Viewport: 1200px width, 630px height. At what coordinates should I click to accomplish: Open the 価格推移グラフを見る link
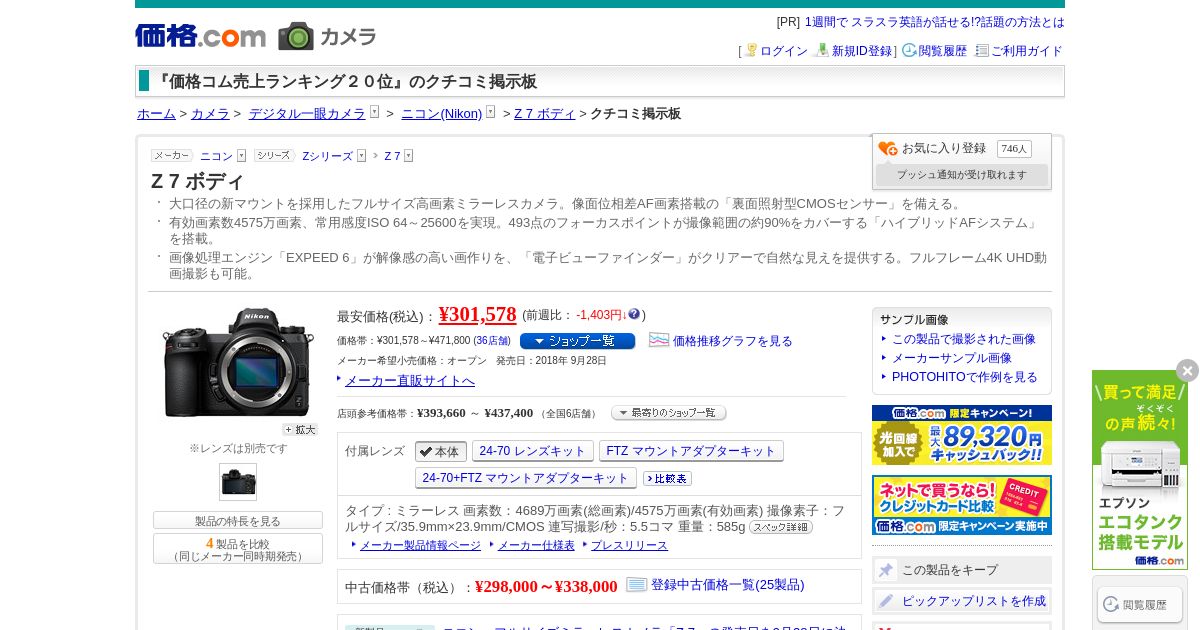coord(732,341)
